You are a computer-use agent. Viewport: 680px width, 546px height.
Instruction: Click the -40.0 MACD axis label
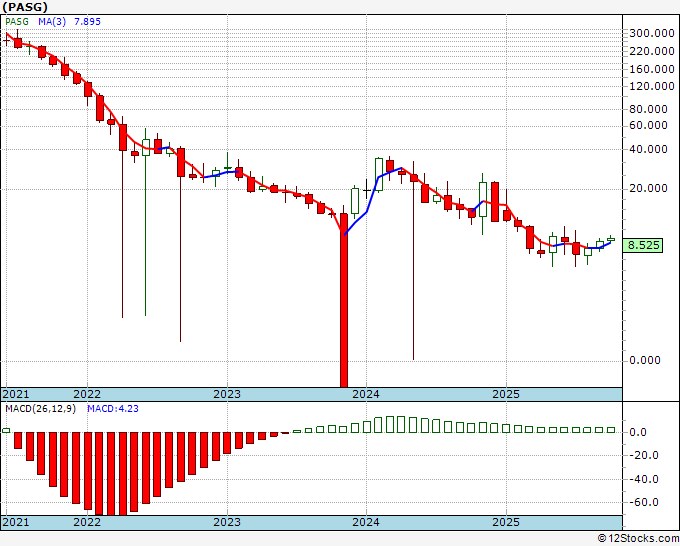(x=645, y=479)
